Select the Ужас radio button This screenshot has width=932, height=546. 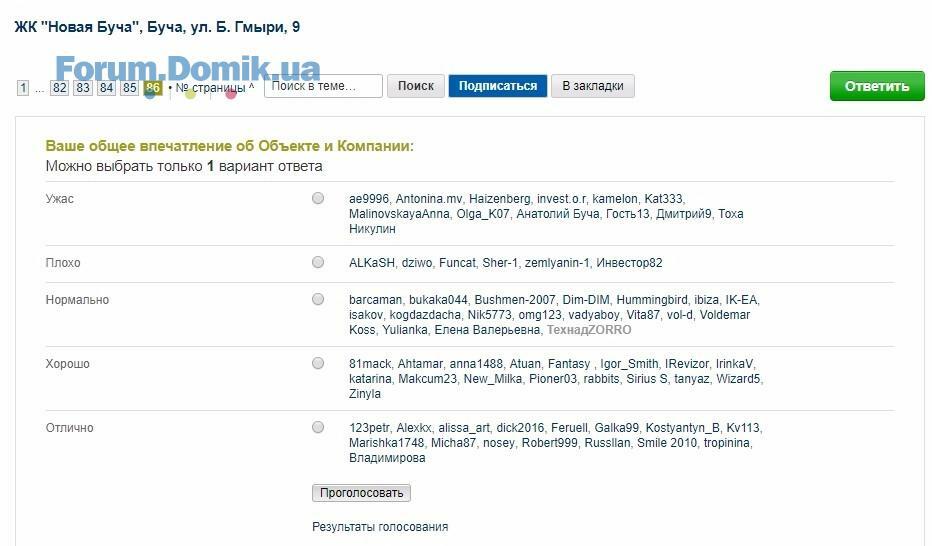[318, 198]
